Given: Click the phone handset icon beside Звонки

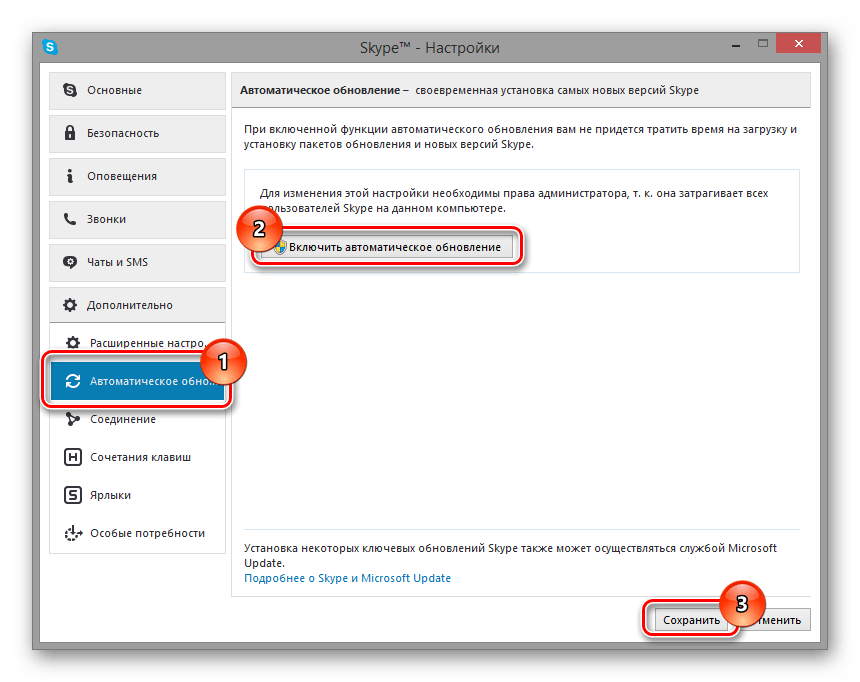Looking at the screenshot, I should pyautogui.click(x=70, y=219).
